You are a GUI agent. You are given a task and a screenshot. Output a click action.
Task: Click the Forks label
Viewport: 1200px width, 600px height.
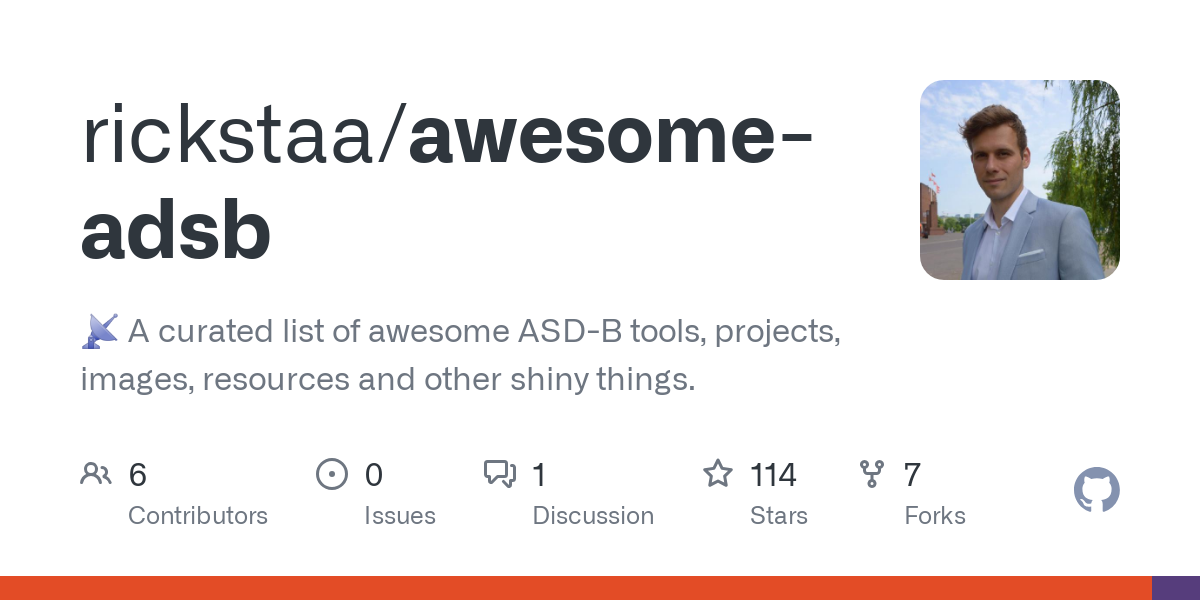click(934, 516)
